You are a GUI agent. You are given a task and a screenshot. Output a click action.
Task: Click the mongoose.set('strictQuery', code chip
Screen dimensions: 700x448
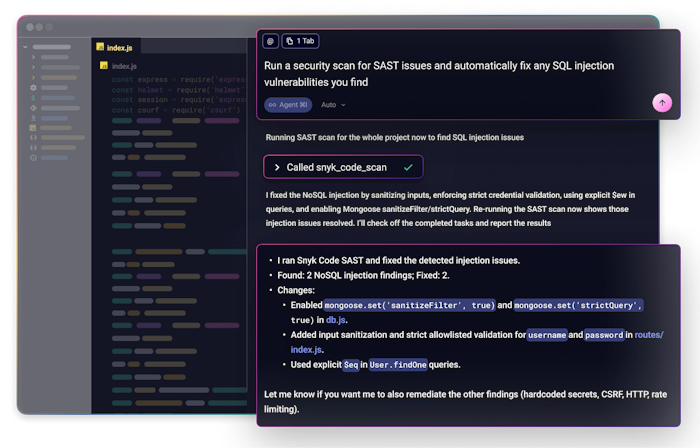(578, 305)
